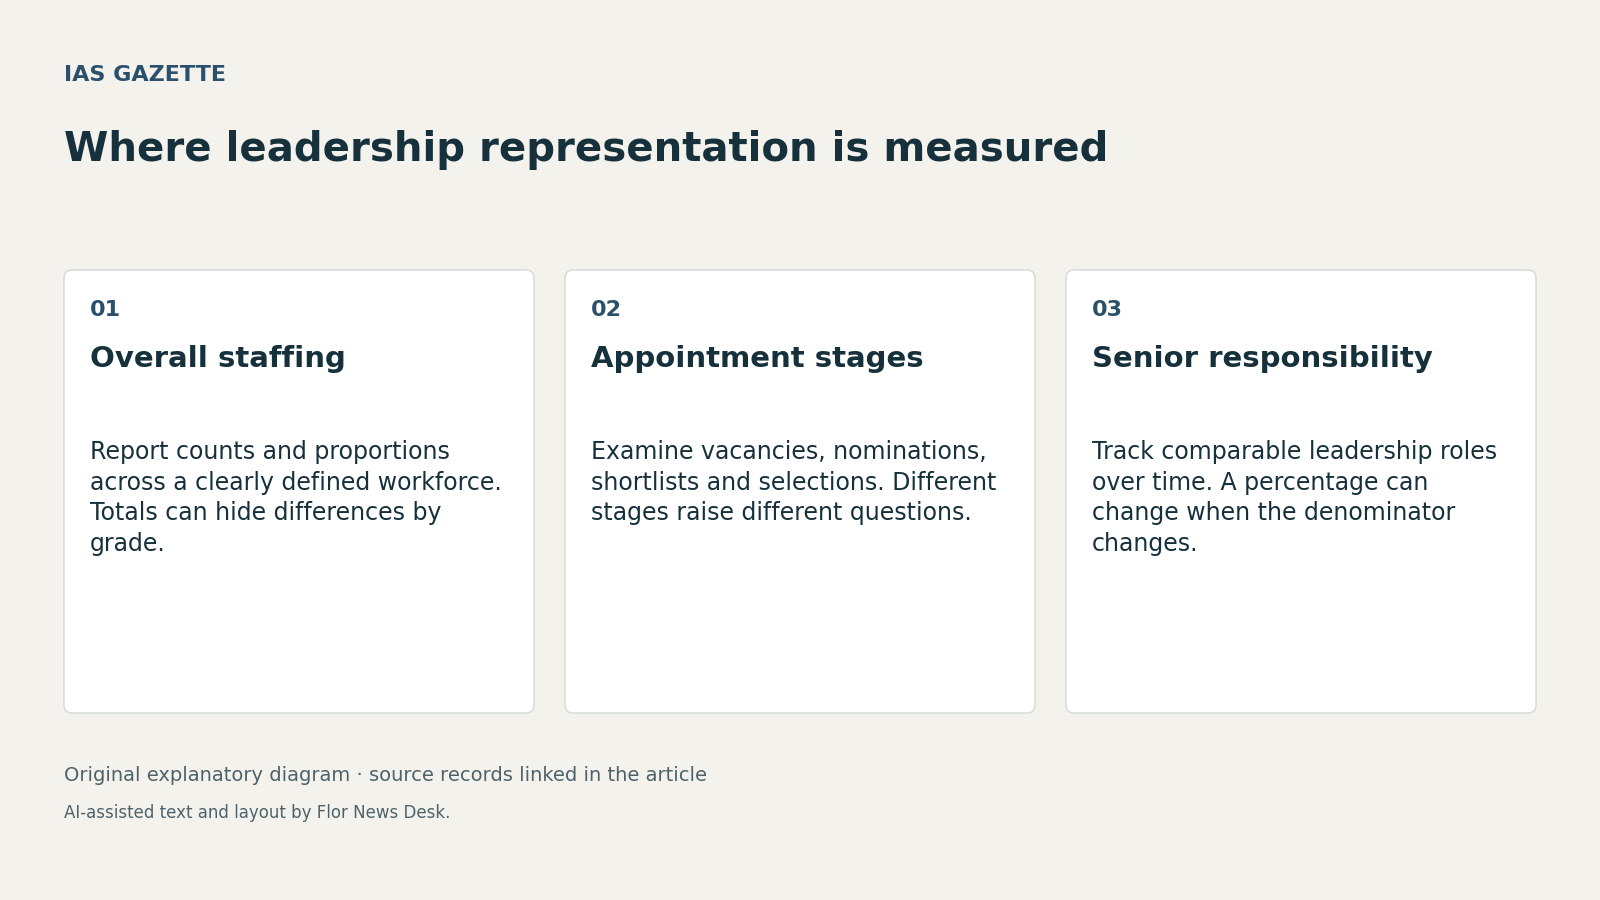Select the Overall staffing card title
The height and width of the screenshot is (900, 1600).
click(218, 358)
